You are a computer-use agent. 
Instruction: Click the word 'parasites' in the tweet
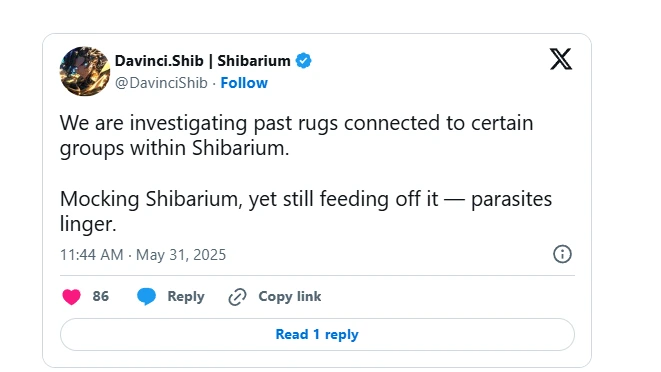coord(511,199)
